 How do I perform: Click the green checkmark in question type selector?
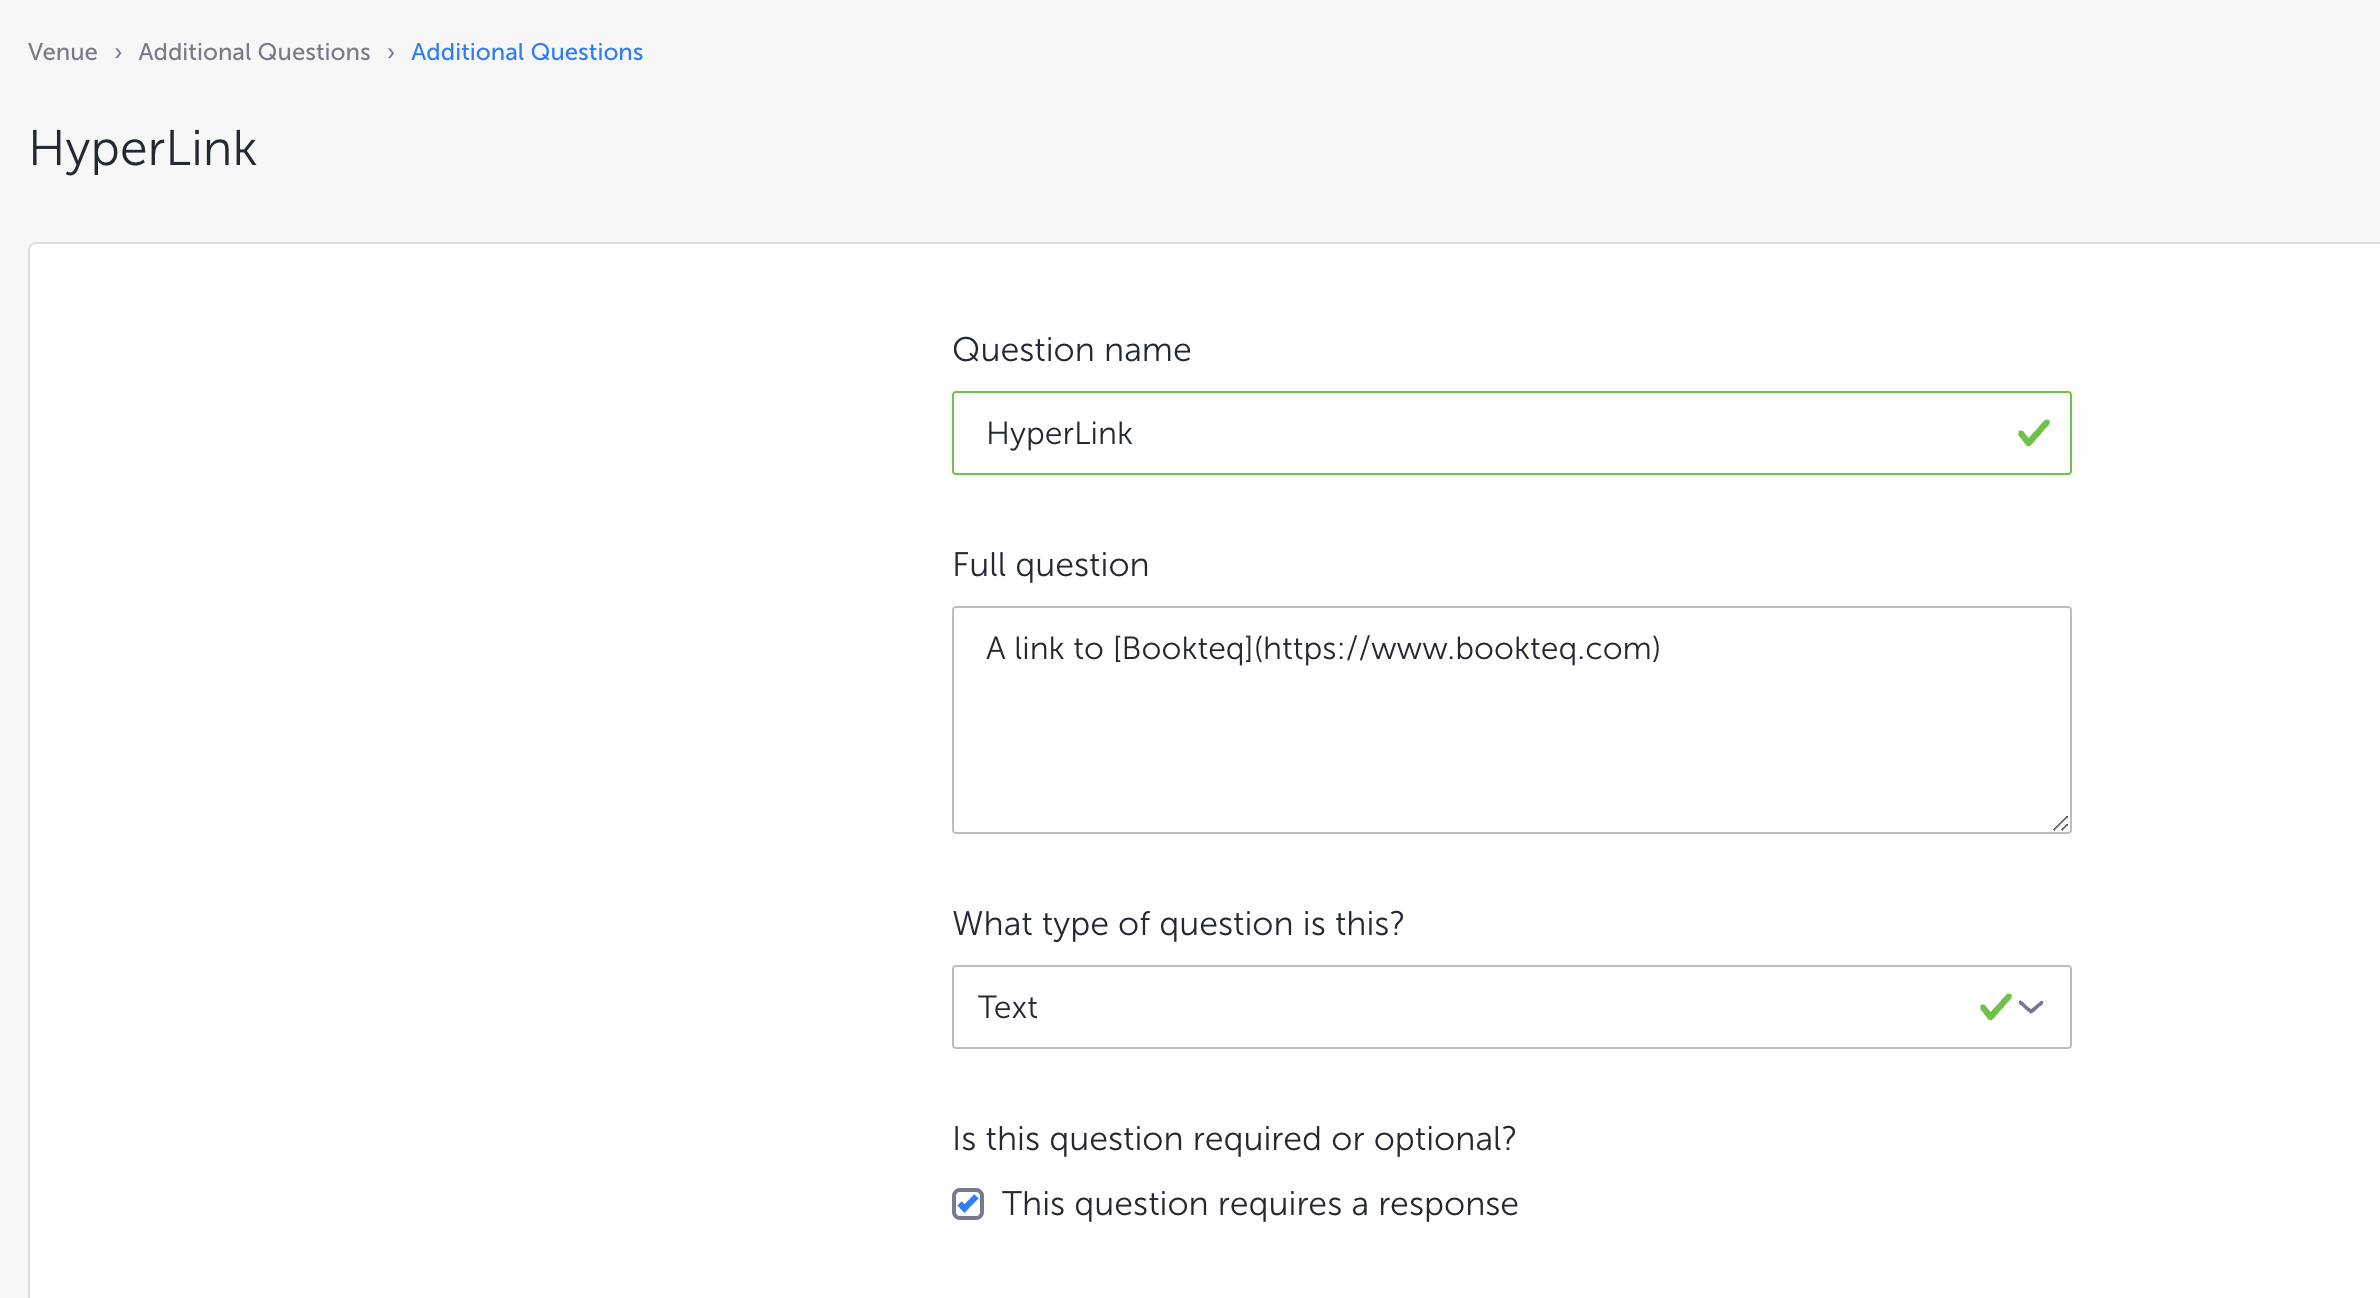1995,1006
